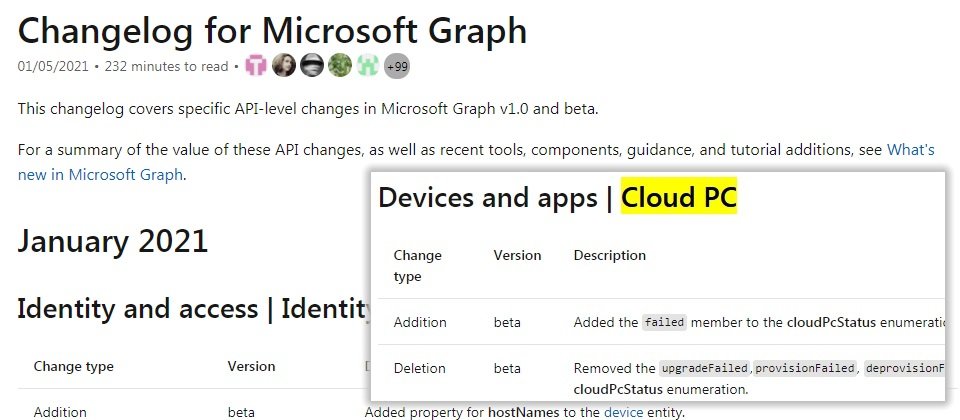
Task: Click the Changelog for Microsoft Graph title
Action: [x=272, y=30]
